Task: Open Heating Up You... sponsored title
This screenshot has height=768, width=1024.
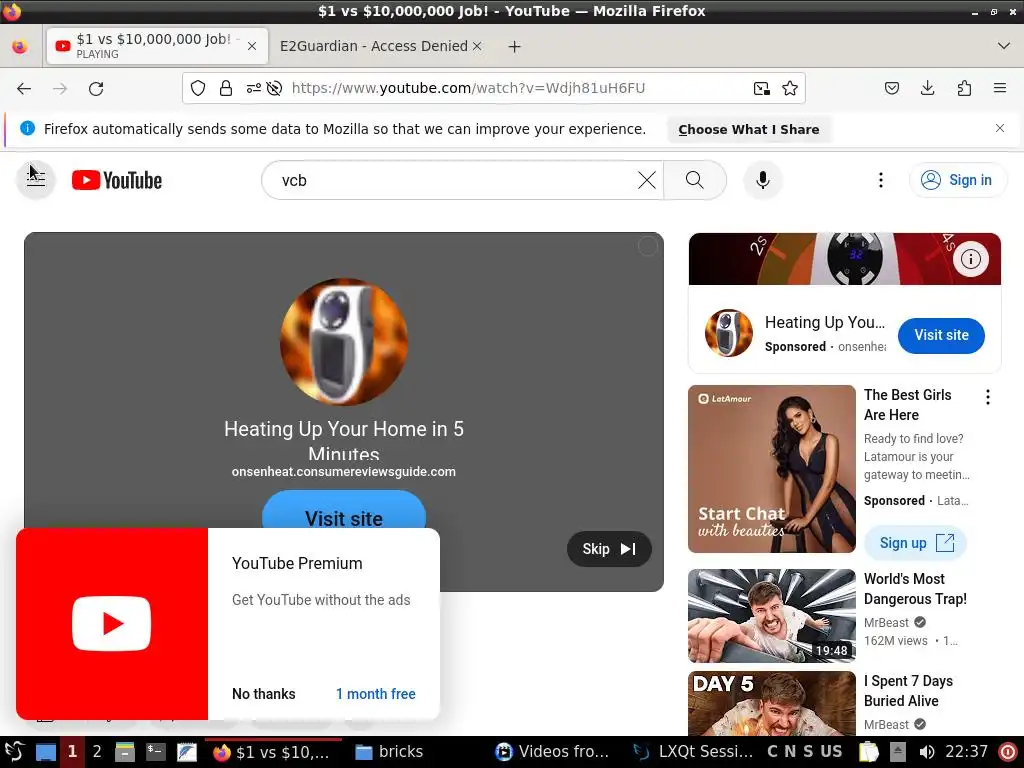Action: click(825, 322)
